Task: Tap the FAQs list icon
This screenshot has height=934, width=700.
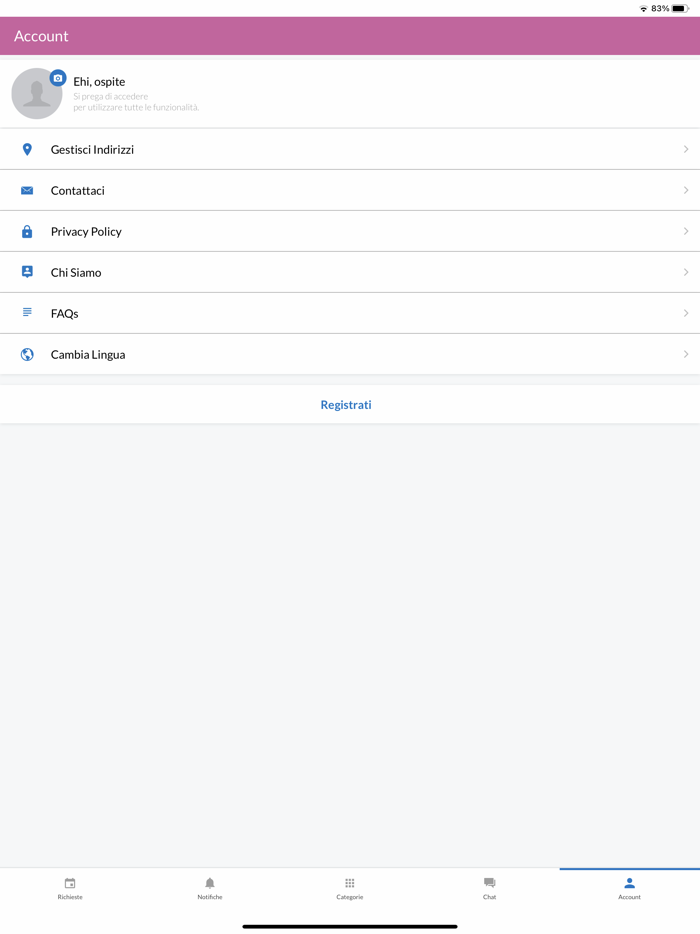Action: tap(26, 312)
